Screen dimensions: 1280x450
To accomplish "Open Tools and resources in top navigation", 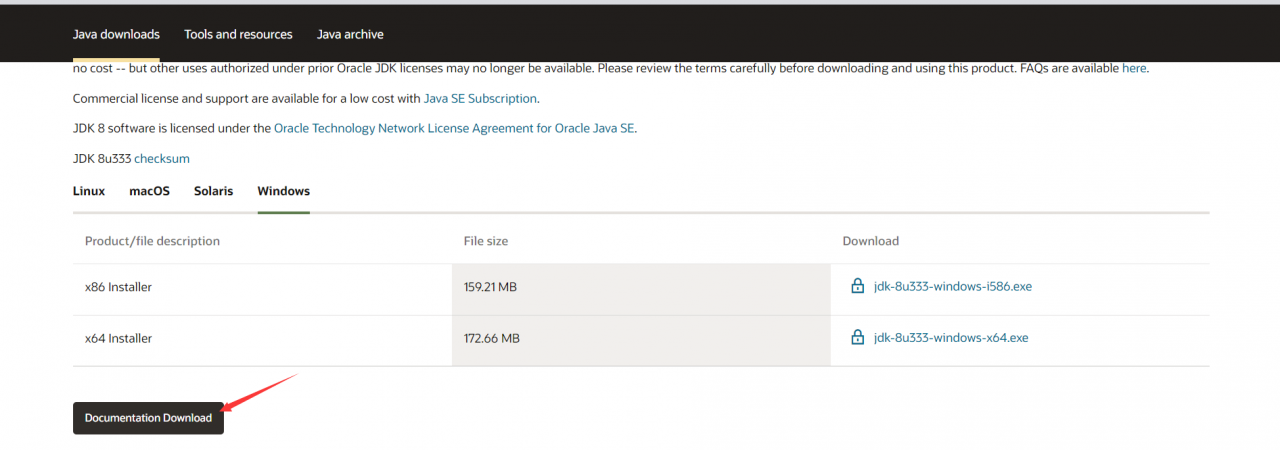I will pos(238,34).
